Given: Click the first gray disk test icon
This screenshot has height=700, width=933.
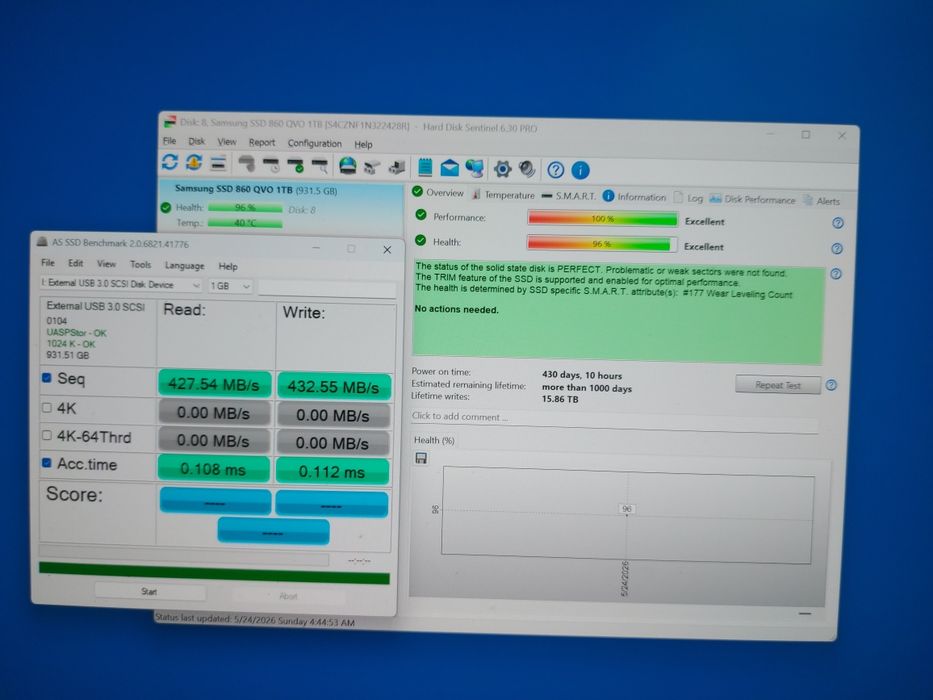Looking at the screenshot, I should pyautogui.click(x=246, y=164).
